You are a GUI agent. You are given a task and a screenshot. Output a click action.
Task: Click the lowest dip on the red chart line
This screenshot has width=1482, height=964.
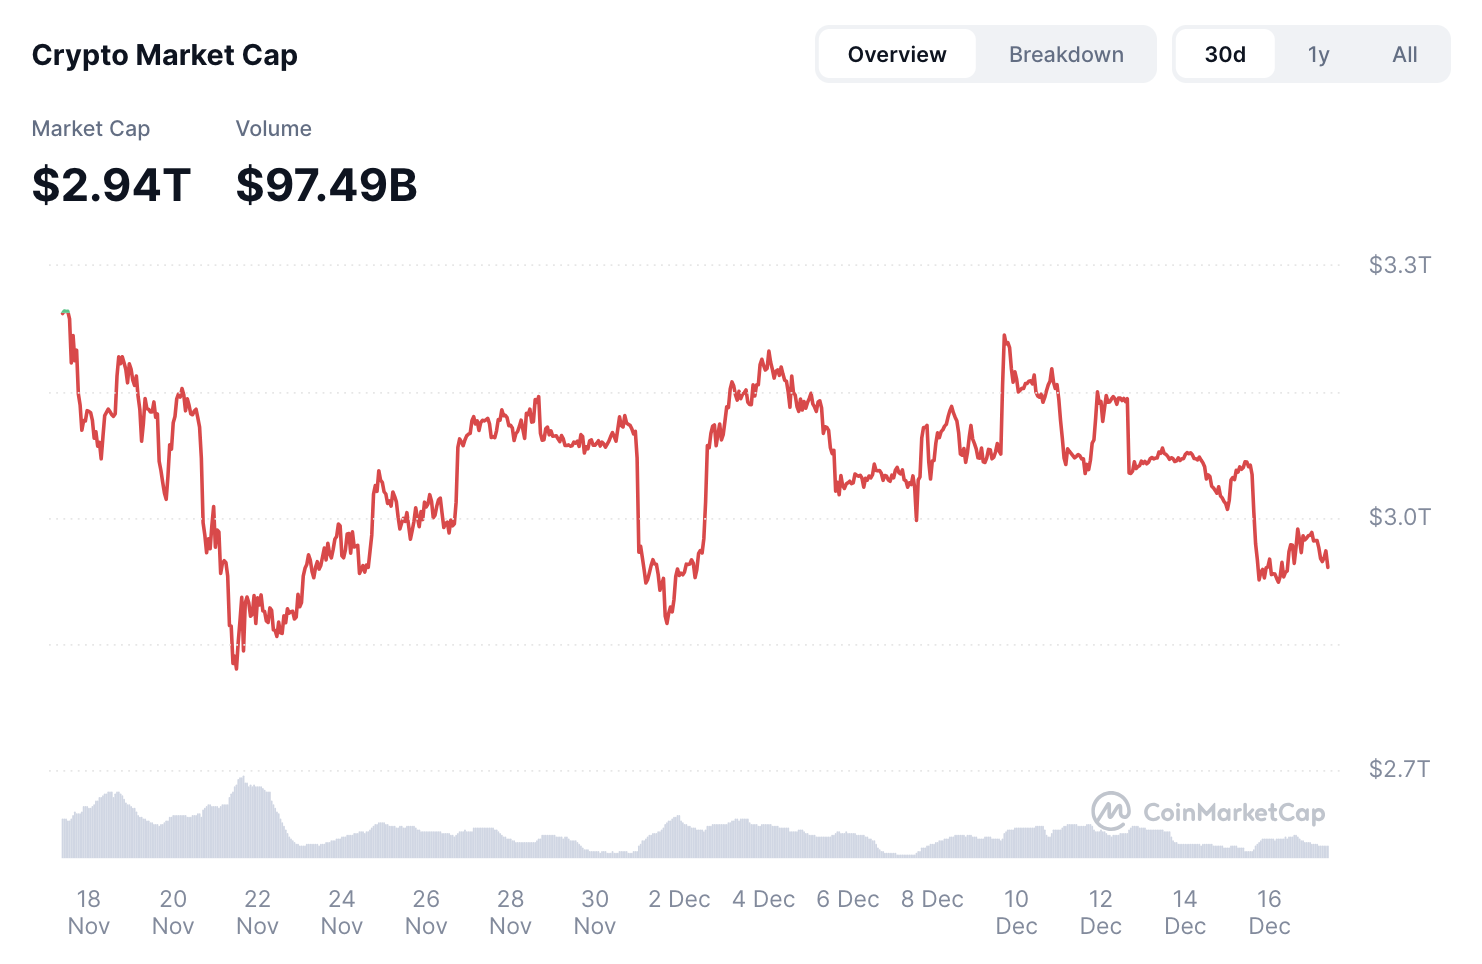(x=236, y=668)
